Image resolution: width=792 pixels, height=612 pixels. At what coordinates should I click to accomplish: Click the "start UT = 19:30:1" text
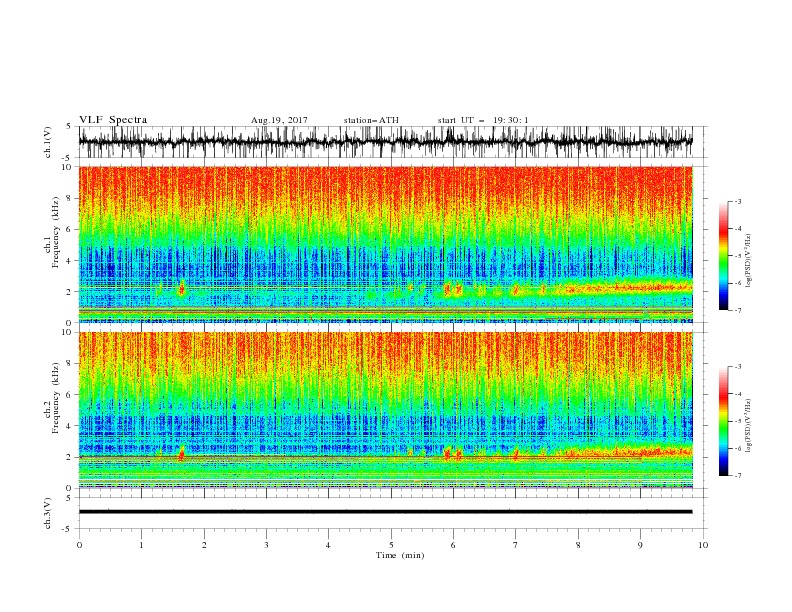tap(483, 120)
